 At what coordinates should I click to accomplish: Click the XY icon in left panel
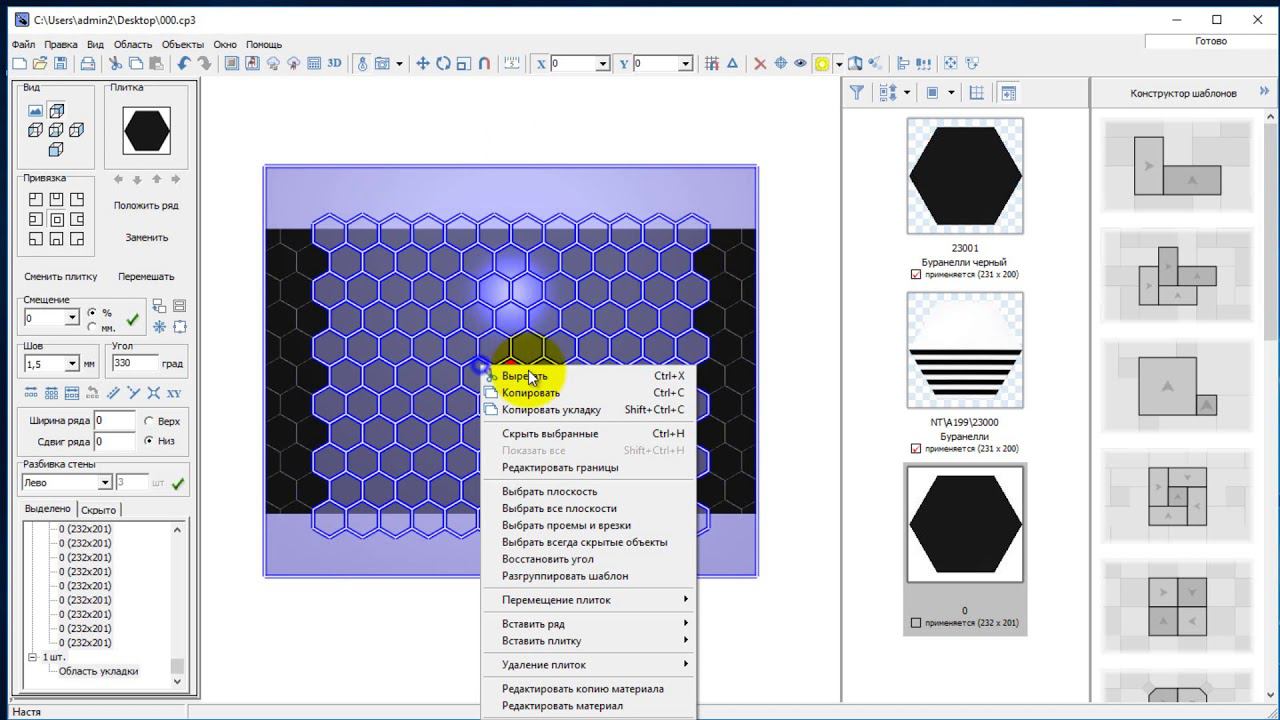point(174,393)
